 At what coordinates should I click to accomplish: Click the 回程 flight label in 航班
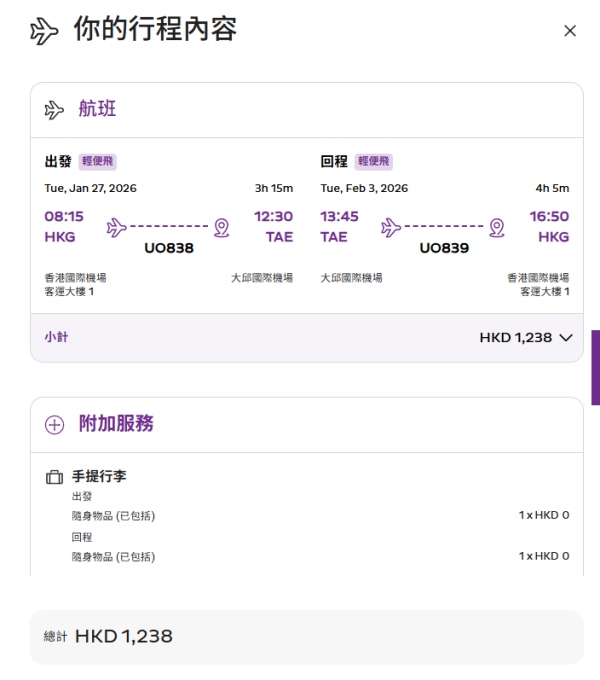tap(334, 161)
